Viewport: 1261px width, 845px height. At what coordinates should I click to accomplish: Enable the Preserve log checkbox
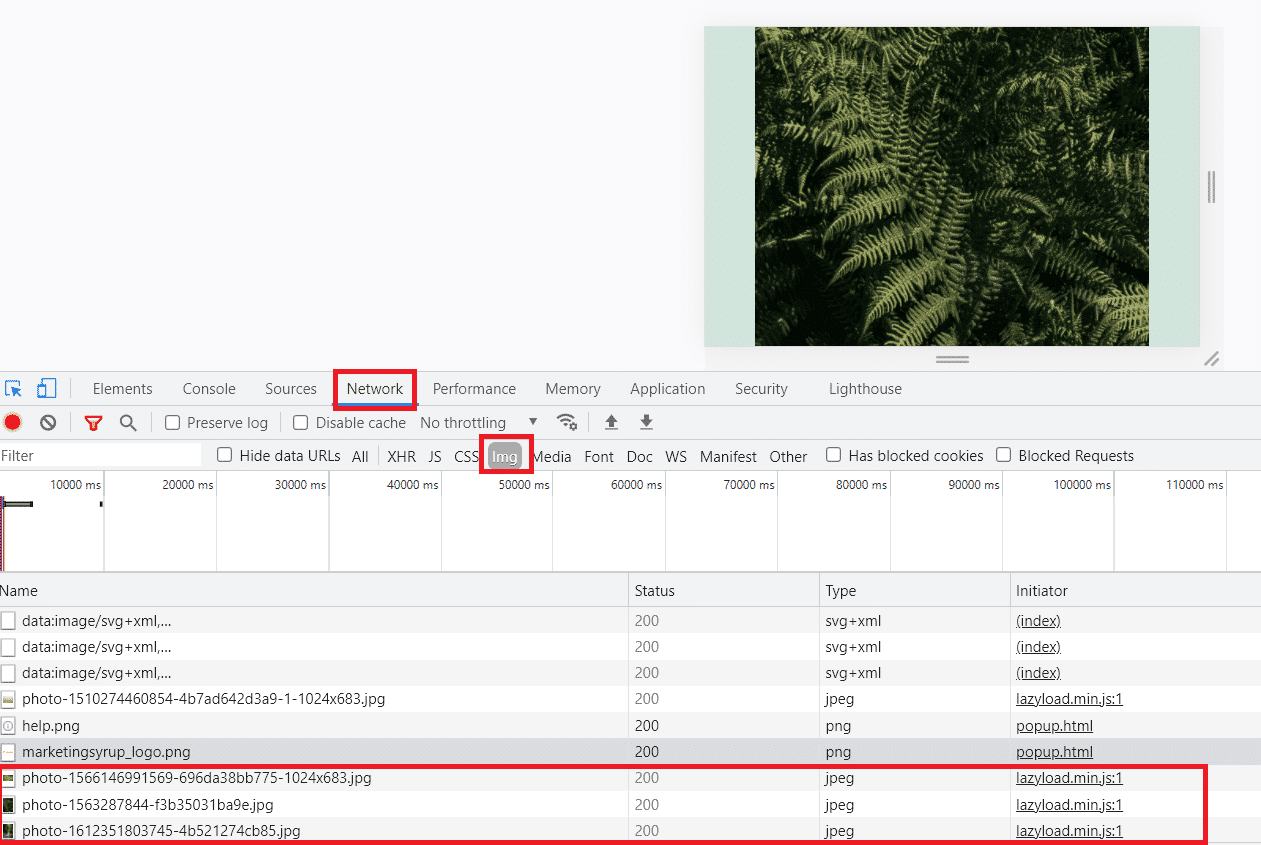coord(172,423)
